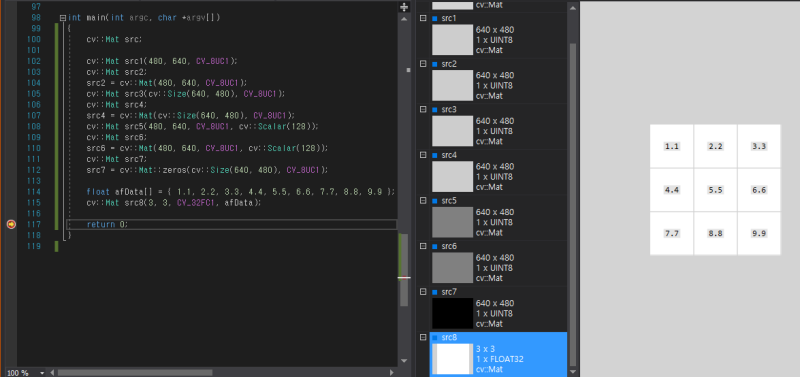800x377 pixels.
Task: Click the code editor vertical scroll down arrow
Action: click(404, 360)
